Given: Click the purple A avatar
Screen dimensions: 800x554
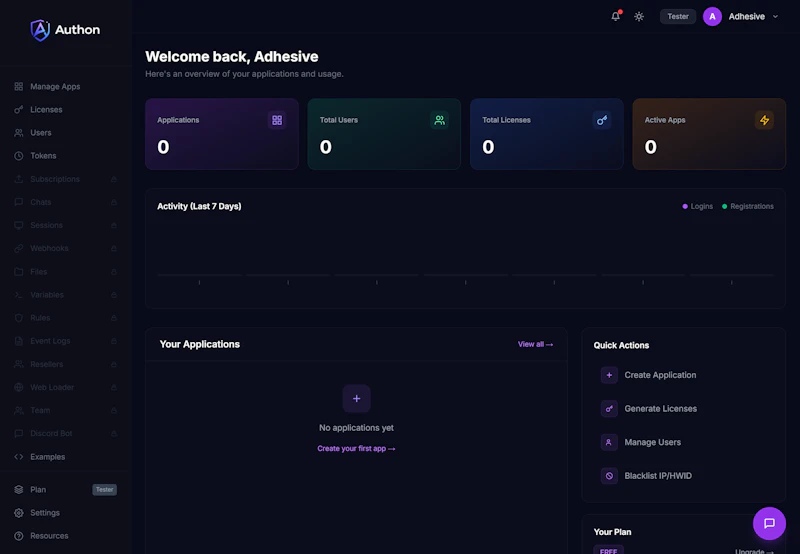Looking at the screenshot, I should (712, 16).
